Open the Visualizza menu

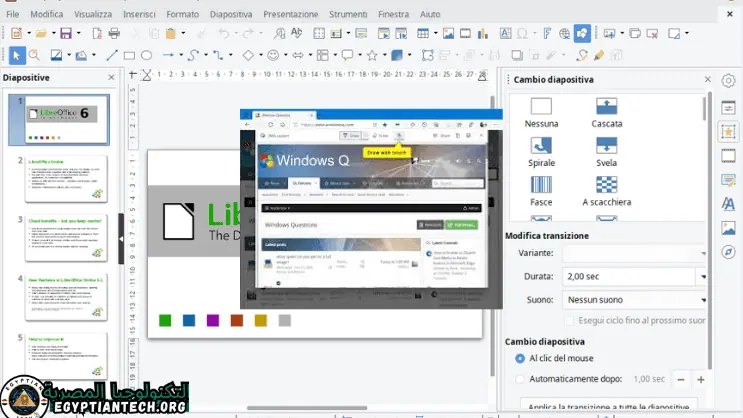[x=93, y=14]
